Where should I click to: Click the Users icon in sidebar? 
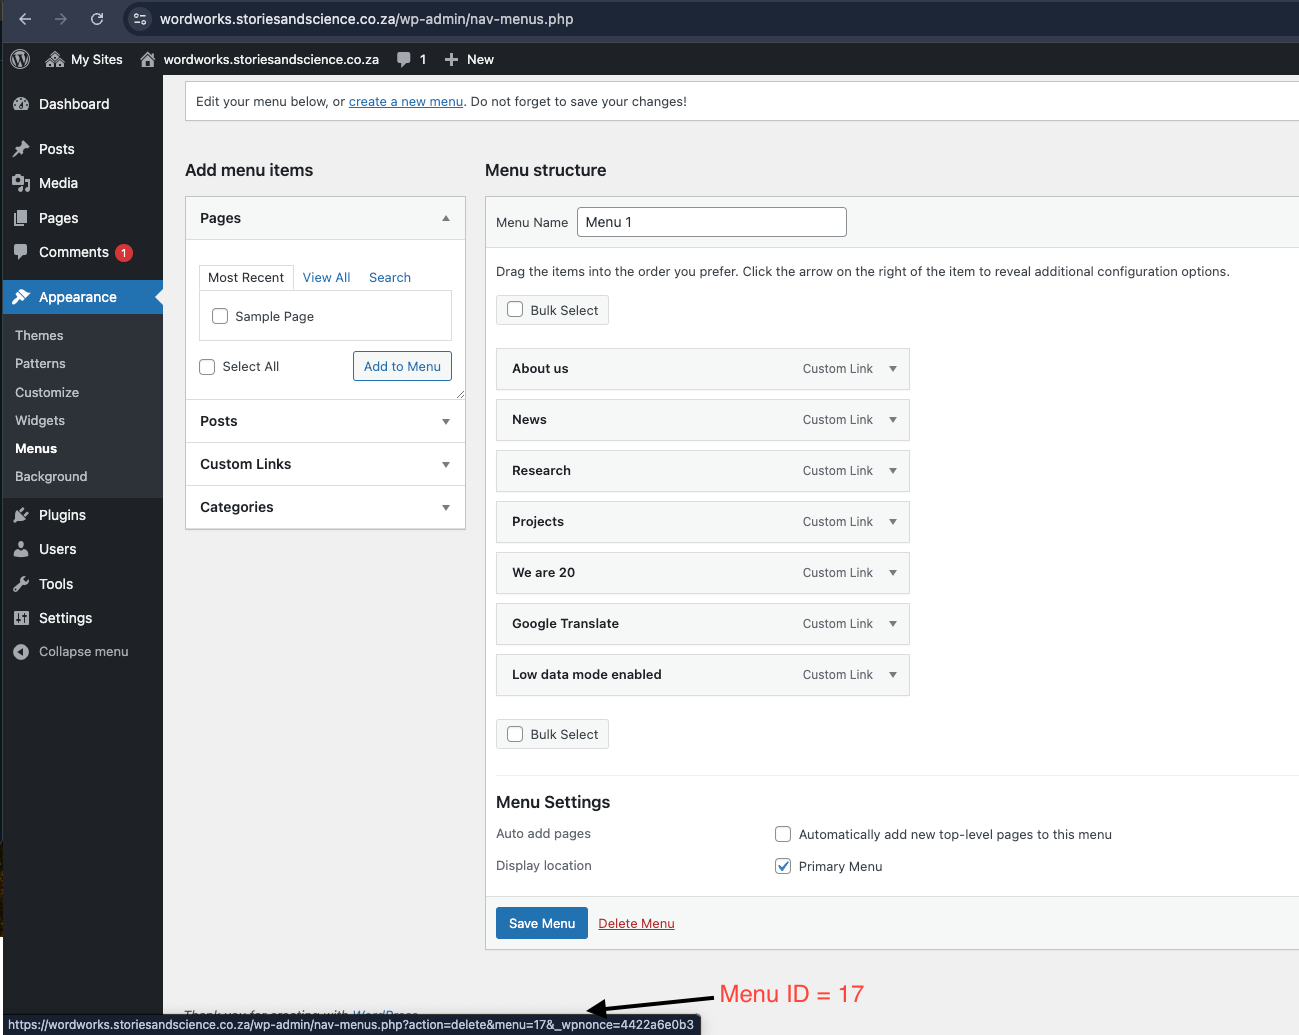[21, 549]
